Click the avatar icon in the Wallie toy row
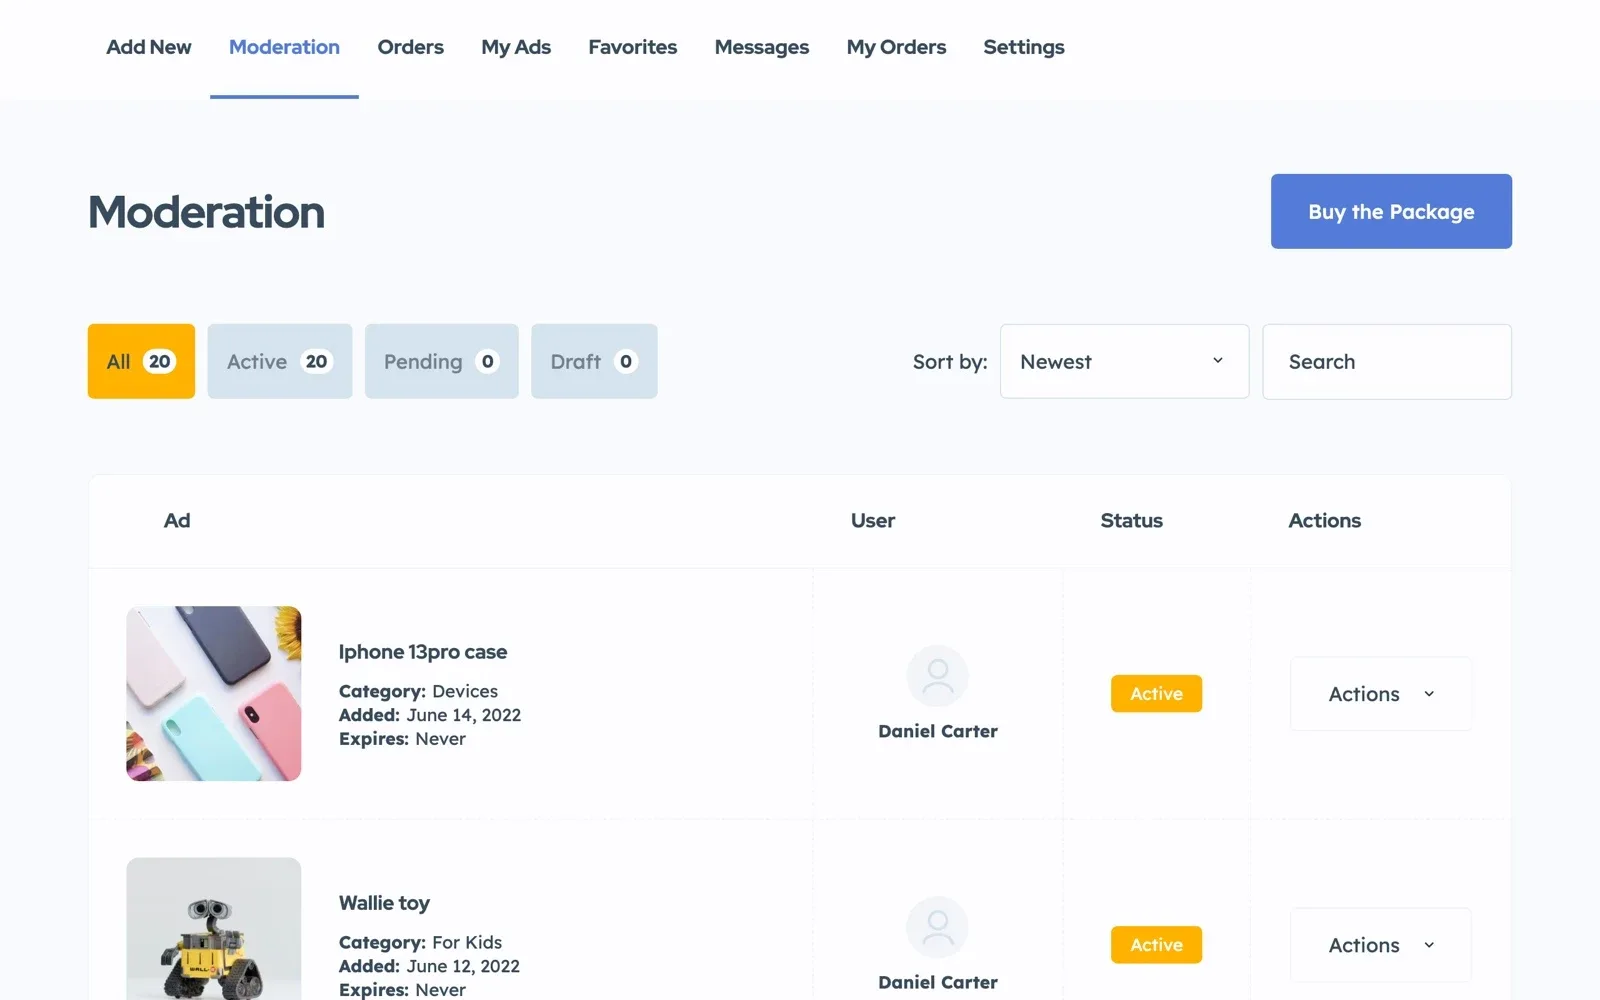Screen dimensions: 1600x1000 [937, 927]
